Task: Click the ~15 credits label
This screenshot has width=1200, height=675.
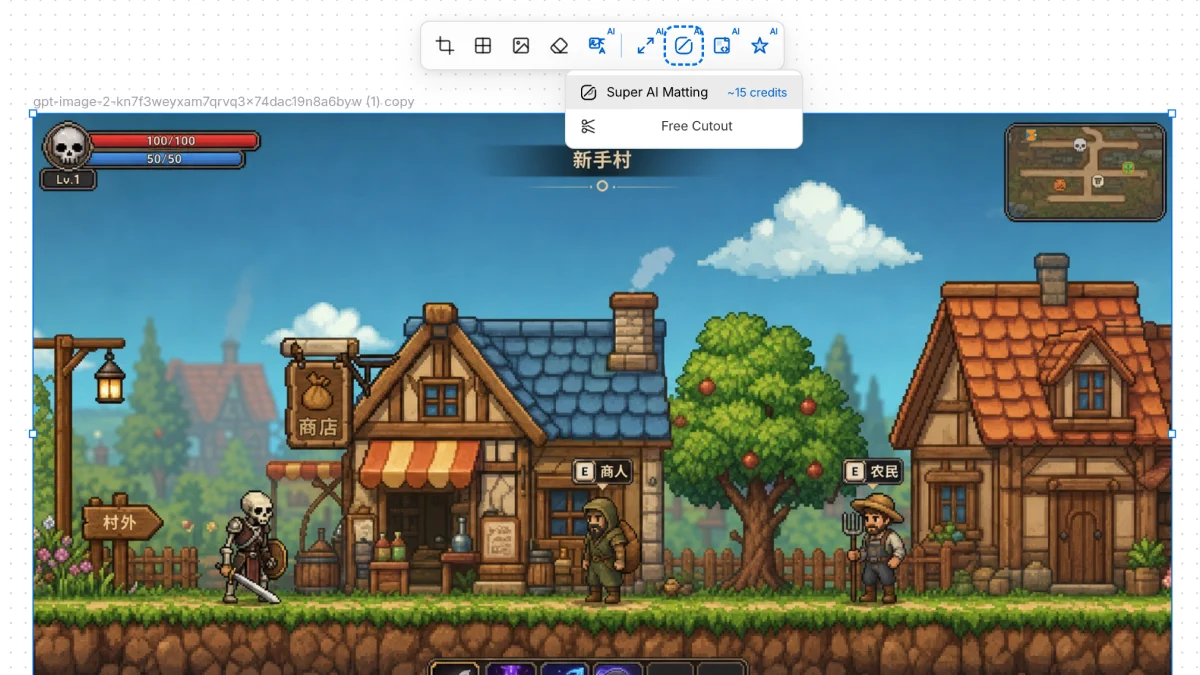Action: pyautogui.click(x=757, y=93)
